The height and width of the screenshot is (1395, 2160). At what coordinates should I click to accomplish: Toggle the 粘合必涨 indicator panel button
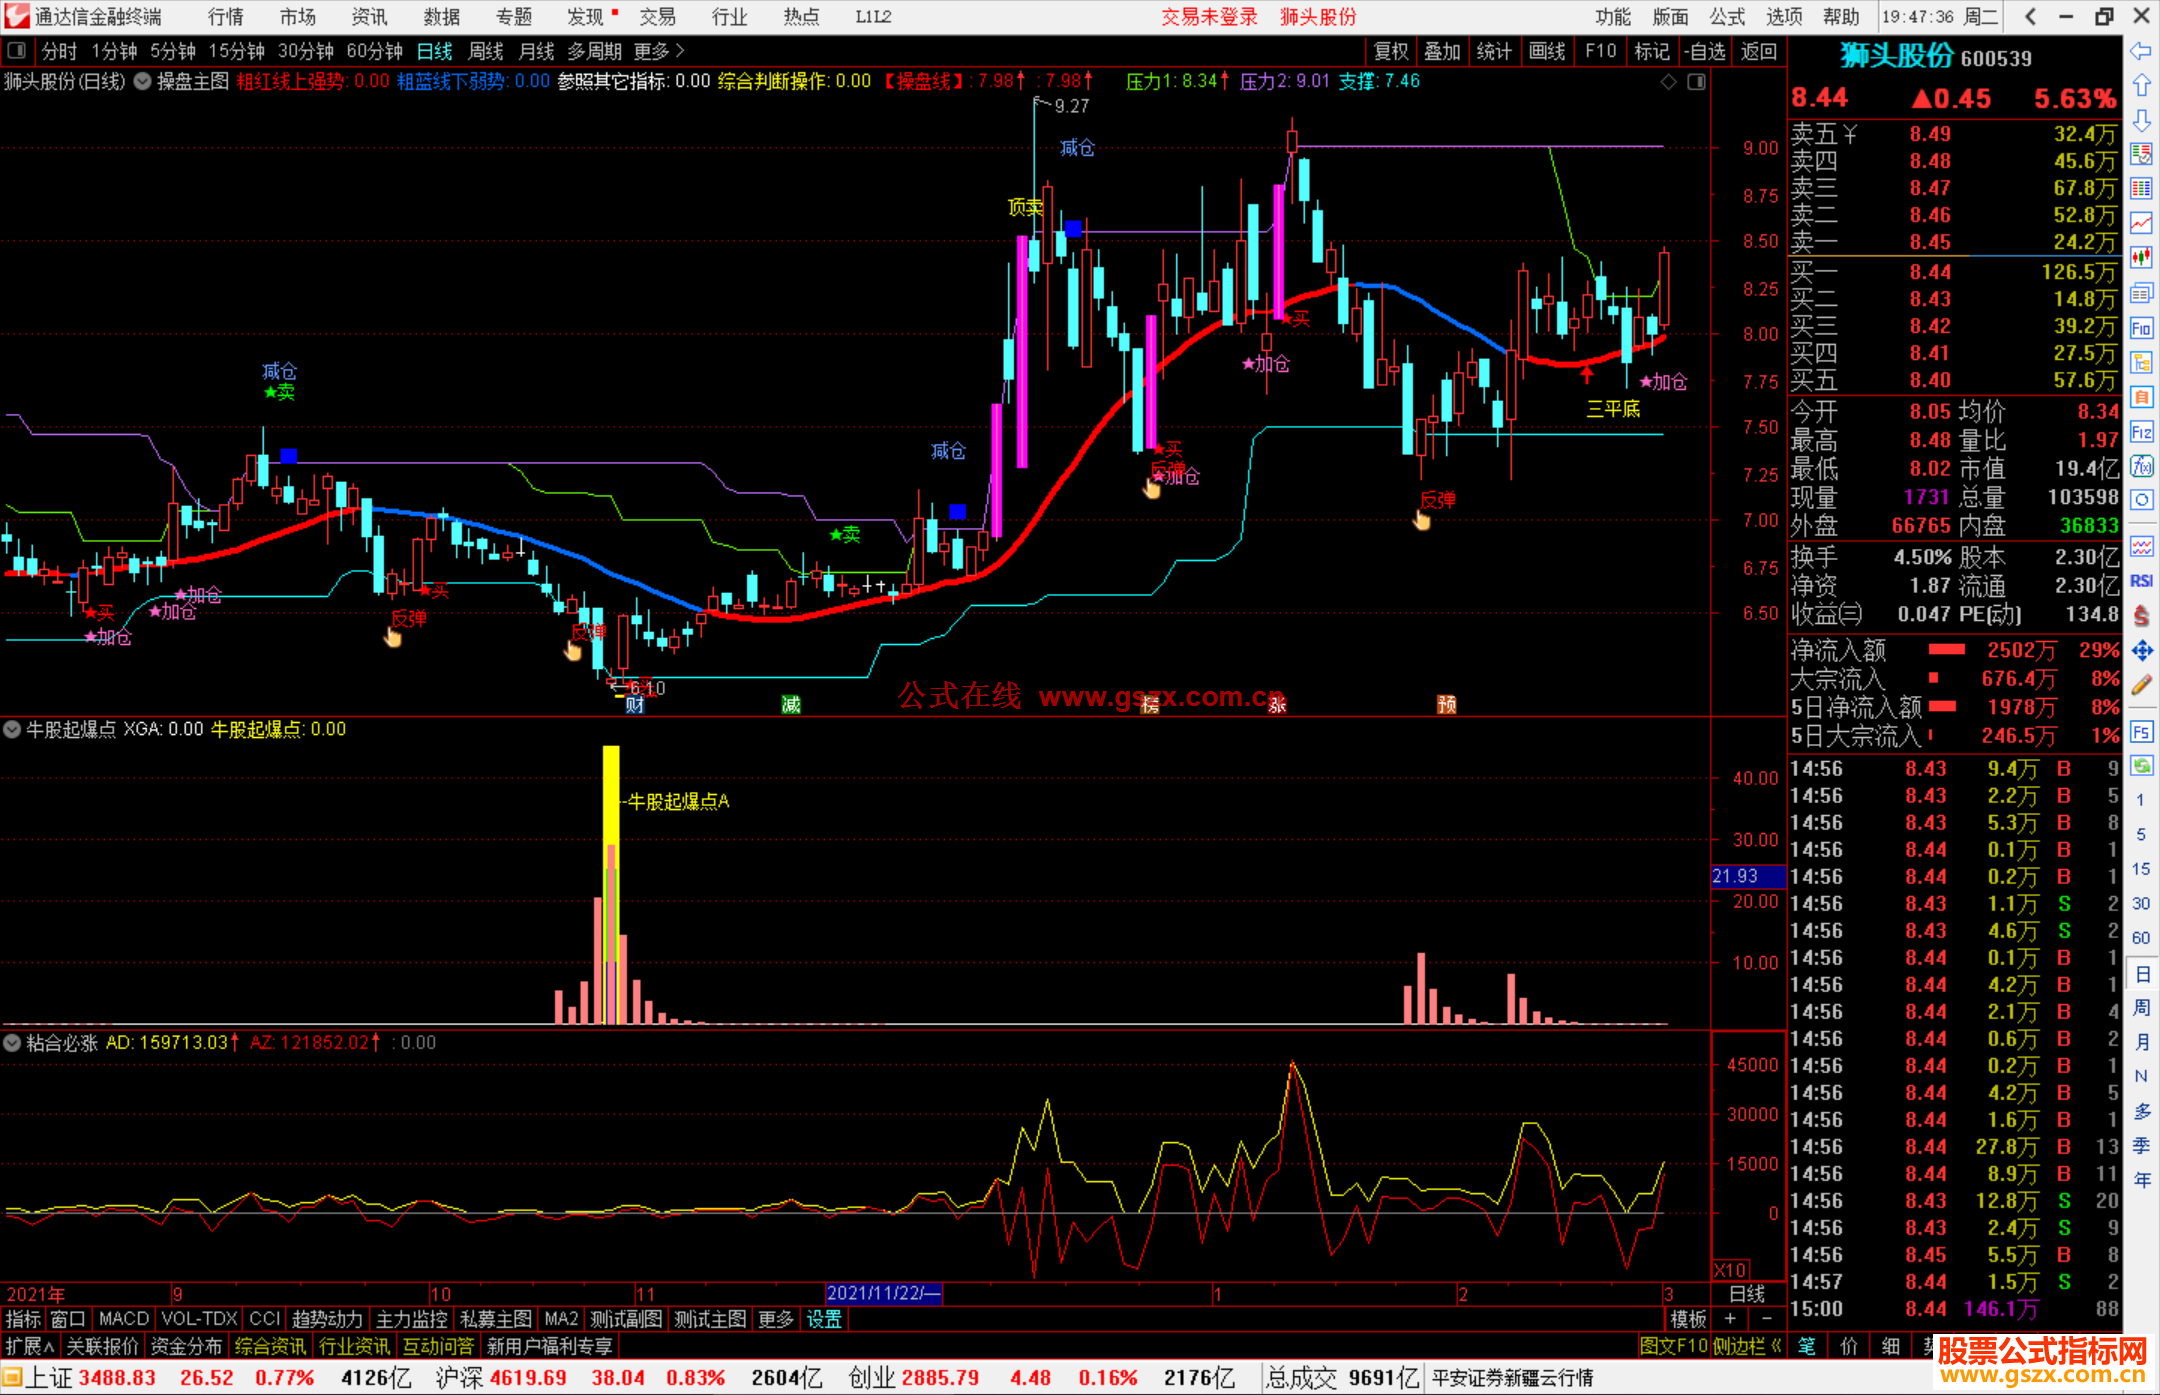[x=12, y=1043]
